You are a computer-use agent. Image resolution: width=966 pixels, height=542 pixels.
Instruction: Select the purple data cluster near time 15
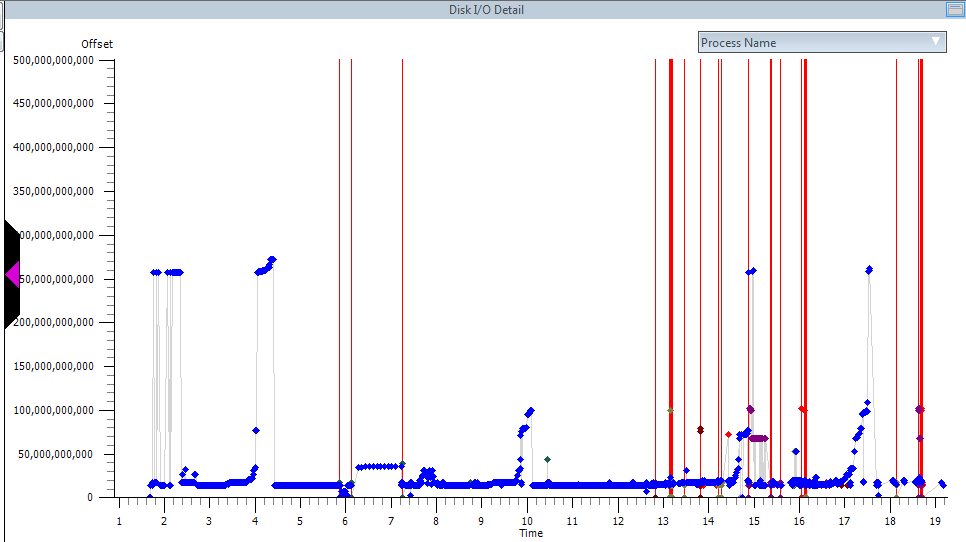[x=759, y=438]
